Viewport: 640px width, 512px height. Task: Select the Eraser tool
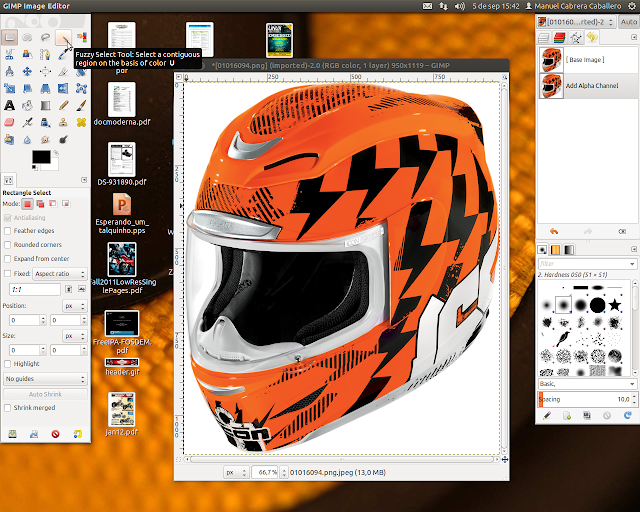click(9, 122)
